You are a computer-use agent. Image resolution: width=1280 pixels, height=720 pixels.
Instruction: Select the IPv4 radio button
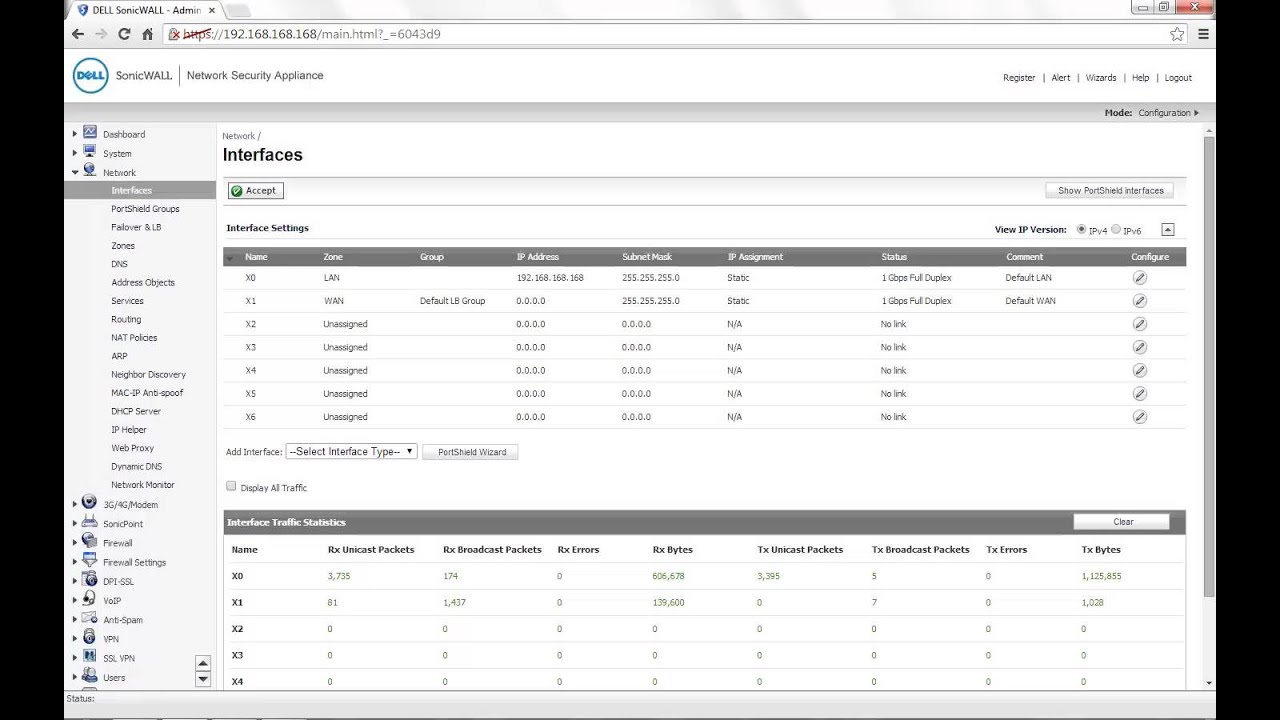1081,229
